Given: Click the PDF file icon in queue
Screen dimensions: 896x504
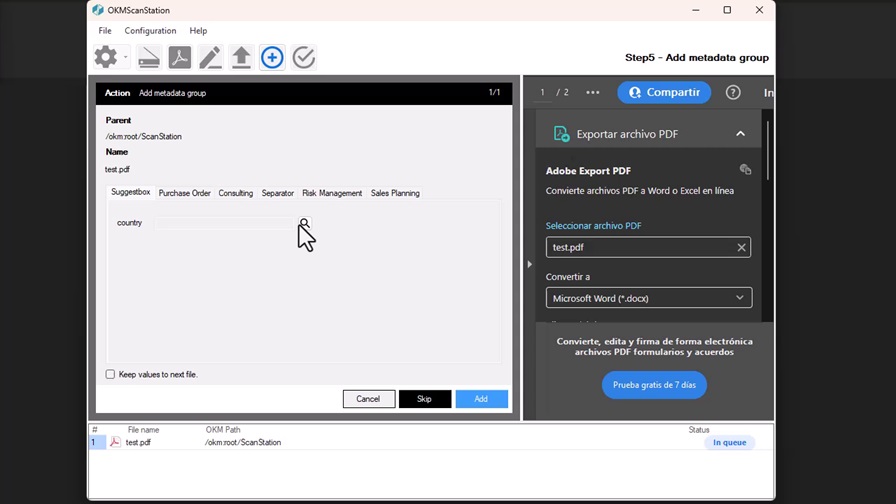Looking at the screenshot, I should (115, 442).
